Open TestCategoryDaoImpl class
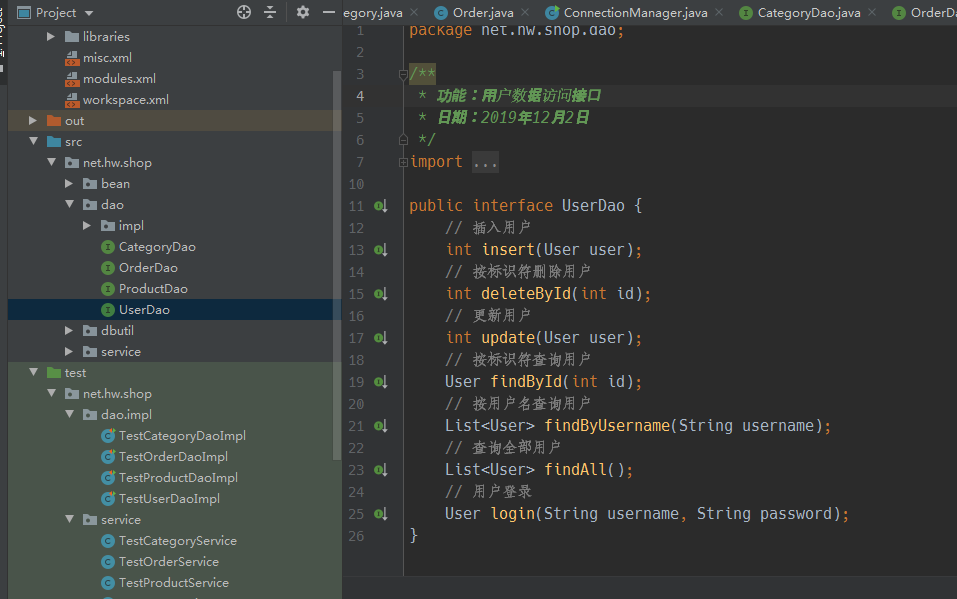957x599 pixels. point(182,436)
